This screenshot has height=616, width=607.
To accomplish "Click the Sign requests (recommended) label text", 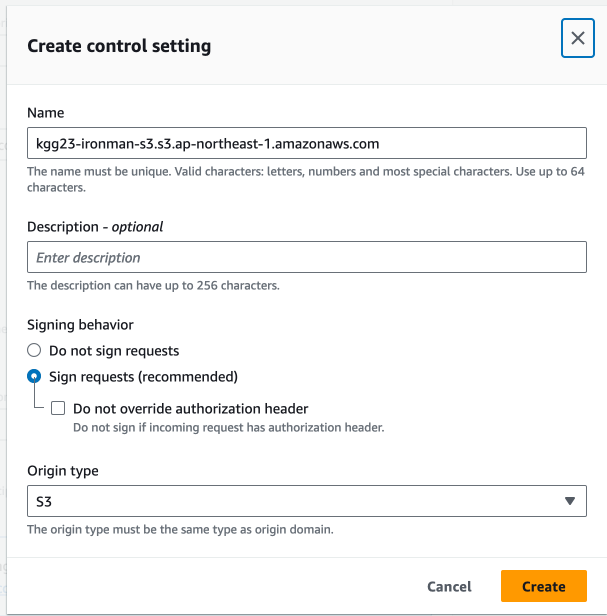I will (x=143, y=377).
